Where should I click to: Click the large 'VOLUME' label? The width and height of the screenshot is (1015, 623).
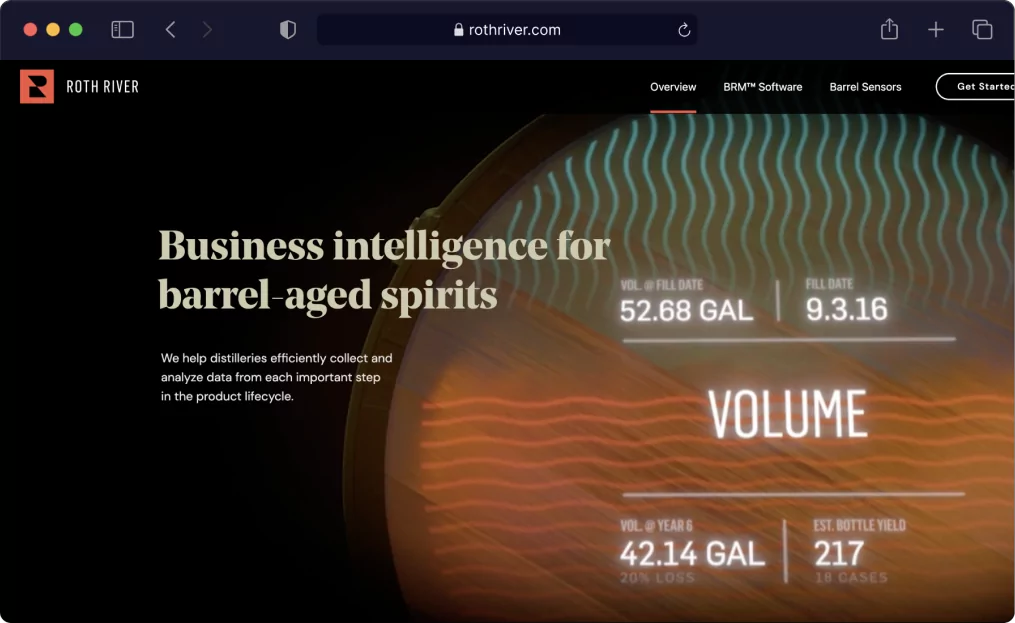coord(787,414)
